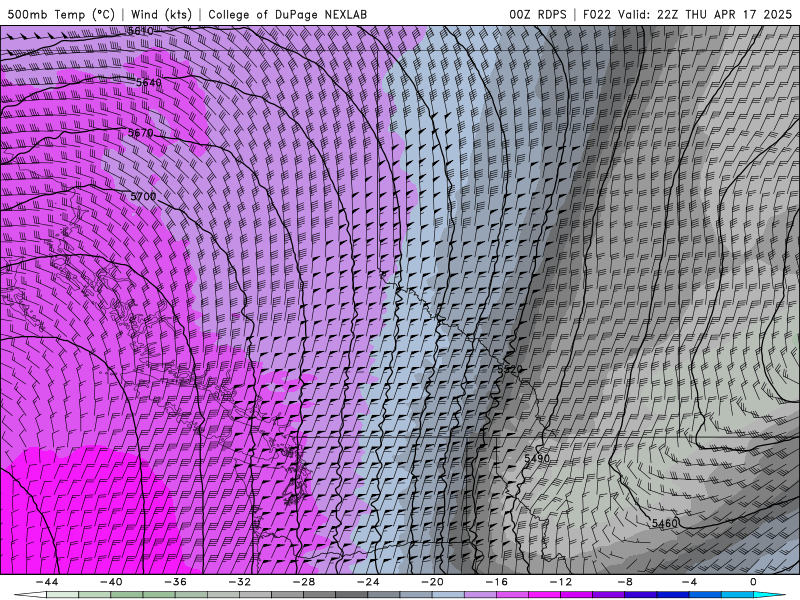This screenshot has width=800, height=600.
Task: Click the "500mb Temp (°C)" title text
Action: (x=61, y=14)
